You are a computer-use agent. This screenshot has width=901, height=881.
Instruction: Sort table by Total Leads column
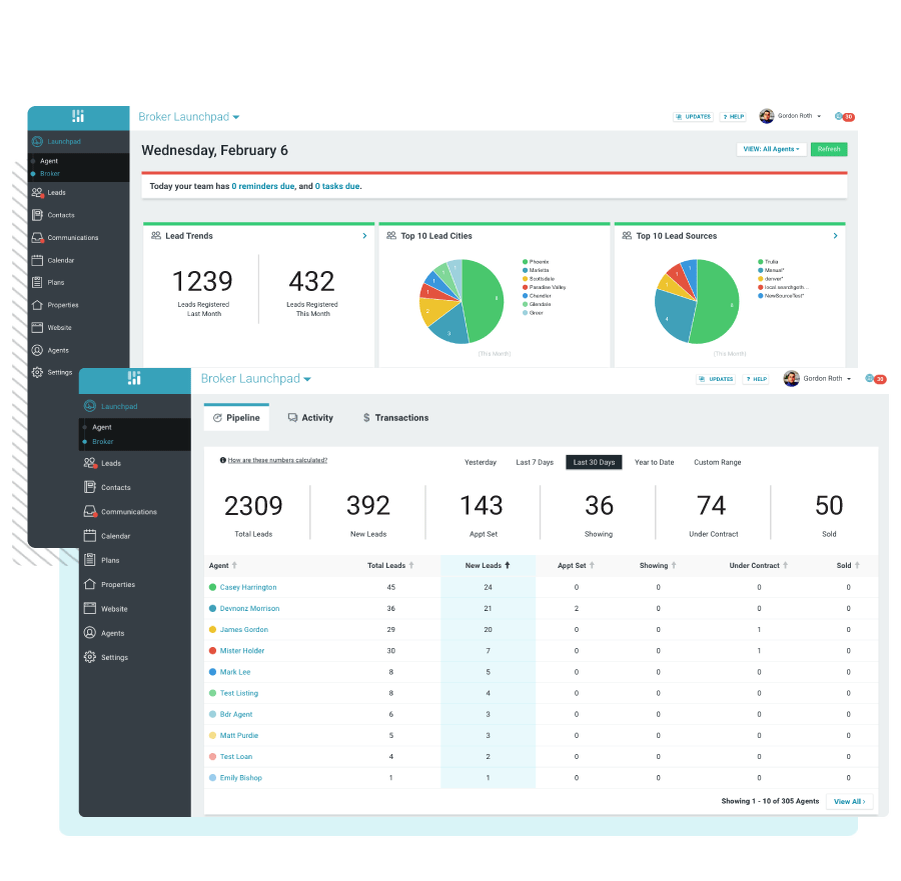coord(391,565)
